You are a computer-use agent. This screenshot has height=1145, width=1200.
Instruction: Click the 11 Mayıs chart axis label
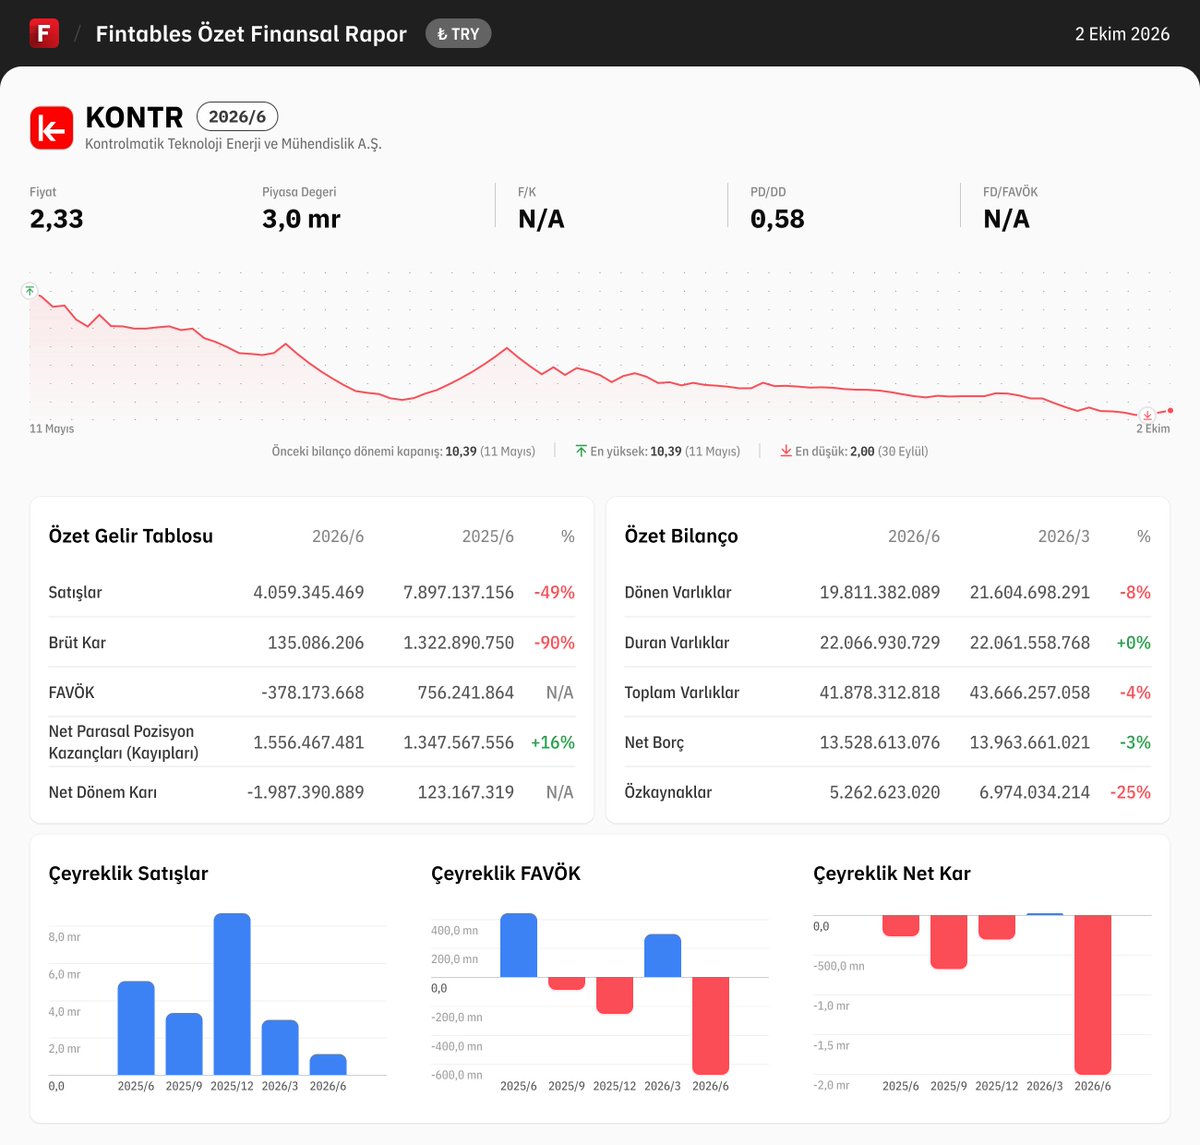click(52, 429)
